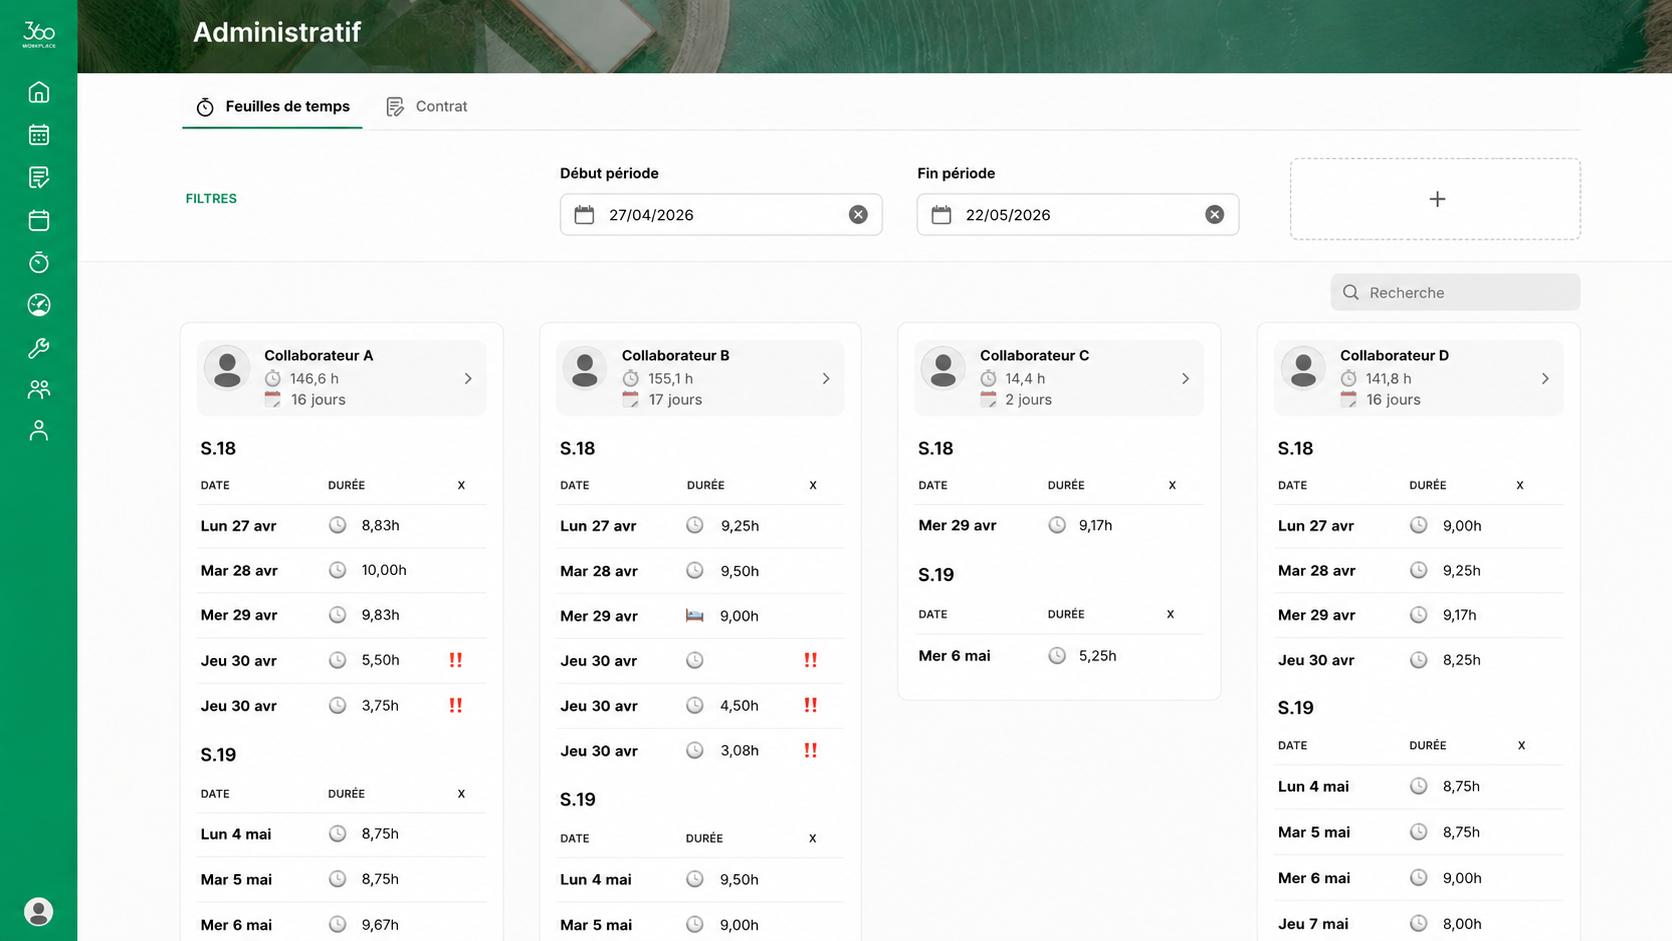The image size is (1672, 941).
Task: Click the Recherche search field
Action: coord(1455,292)
